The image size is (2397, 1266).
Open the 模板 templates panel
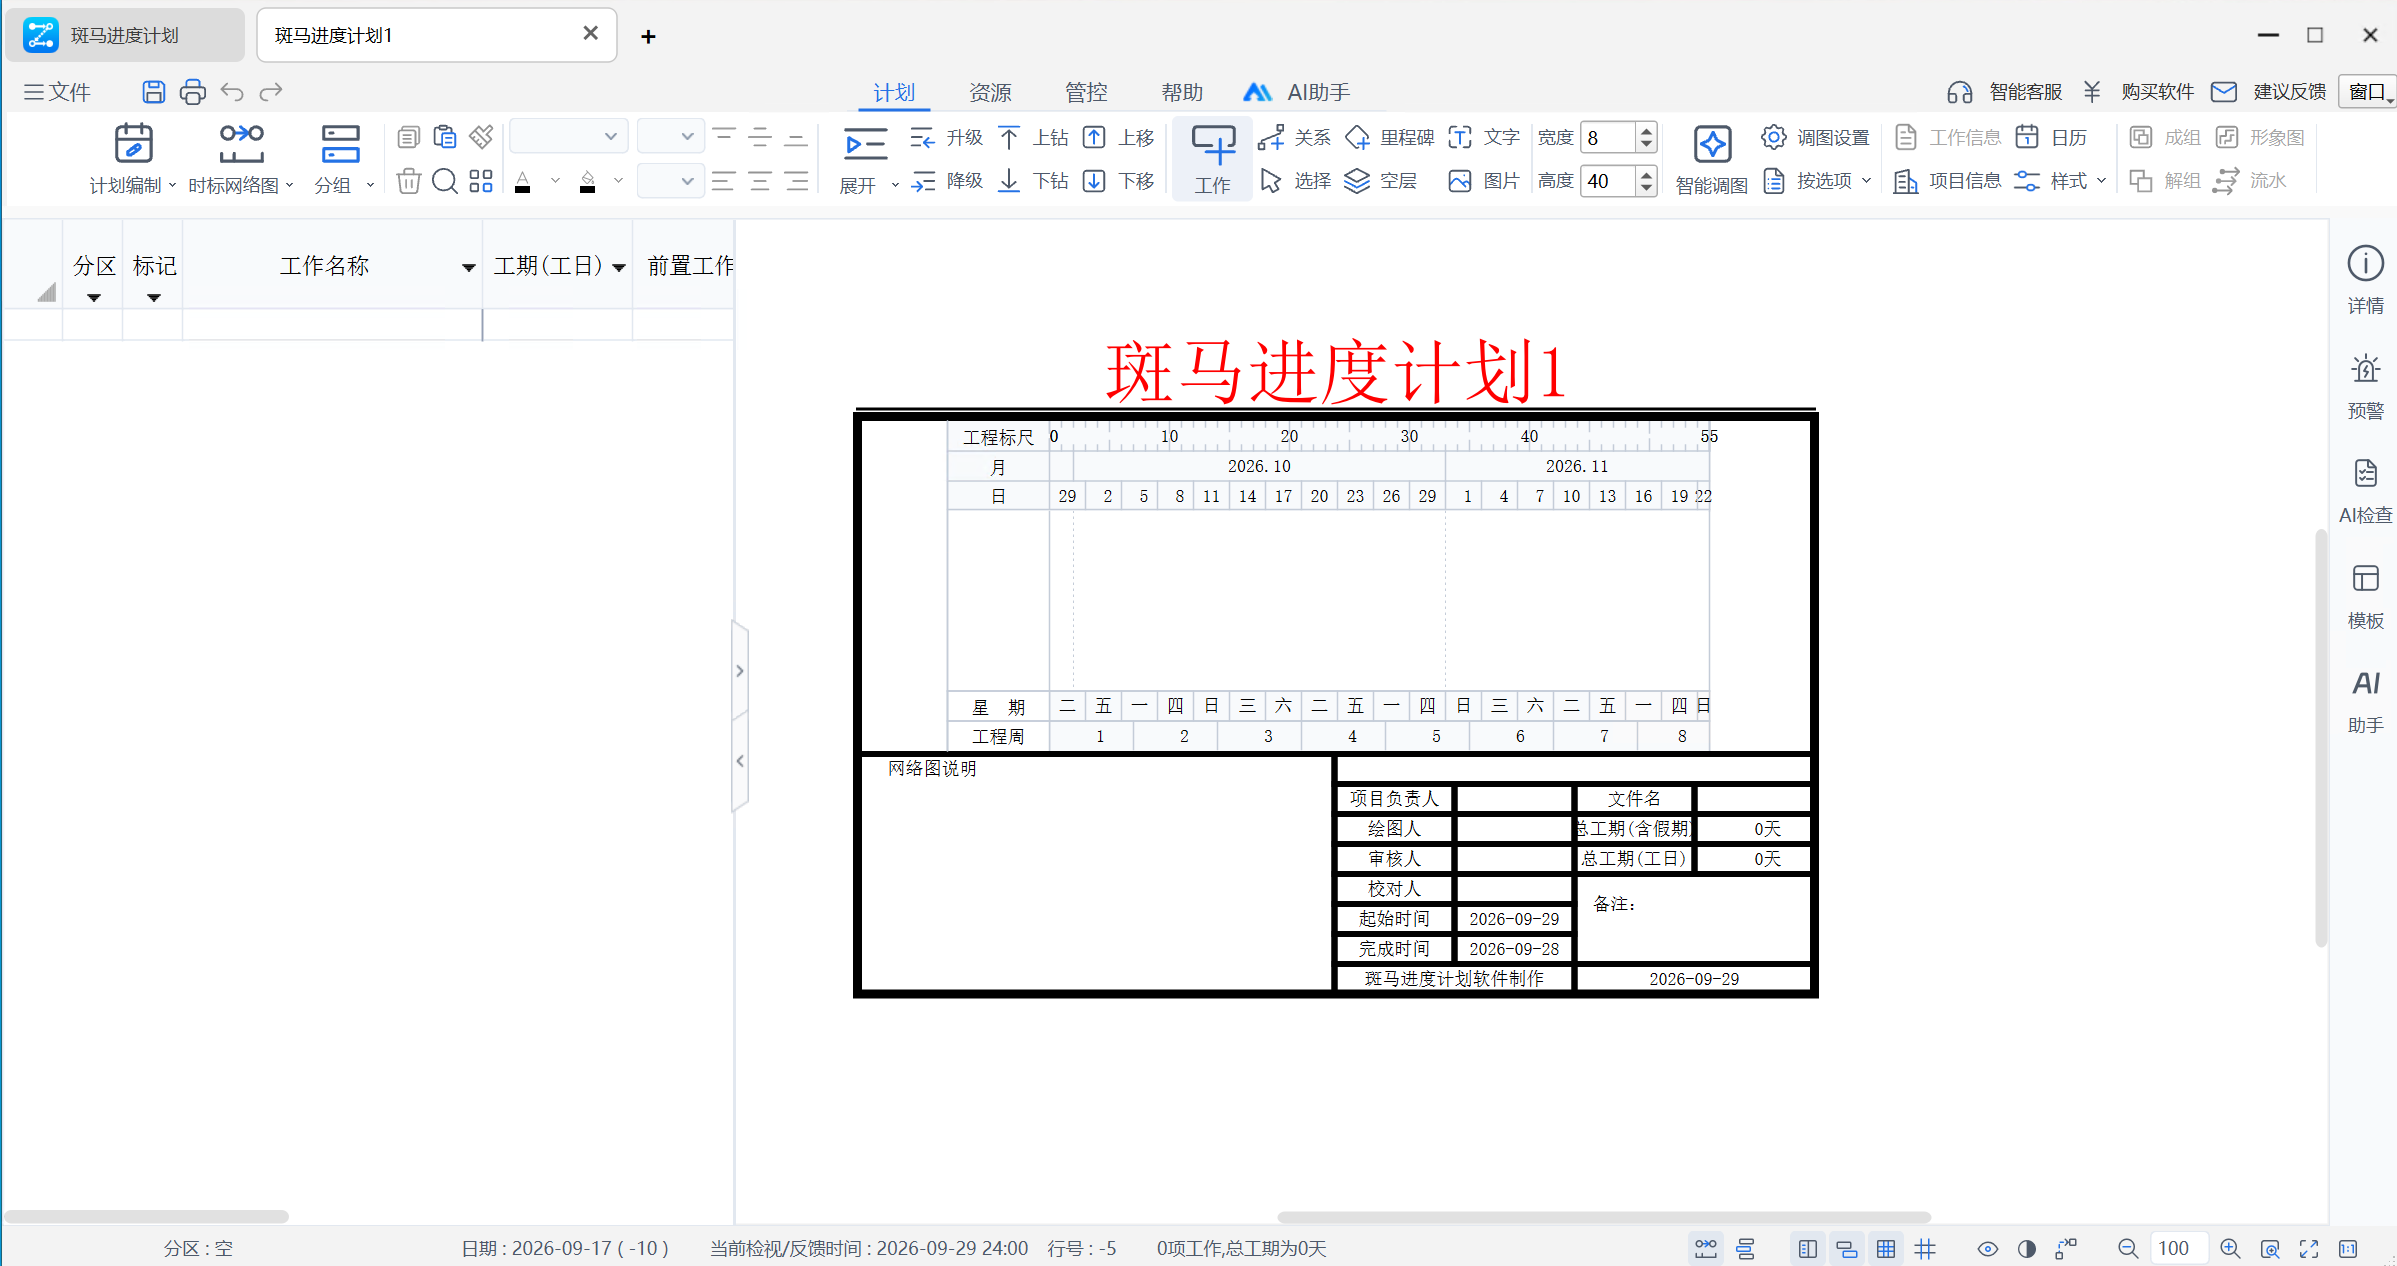point(2365,596)
